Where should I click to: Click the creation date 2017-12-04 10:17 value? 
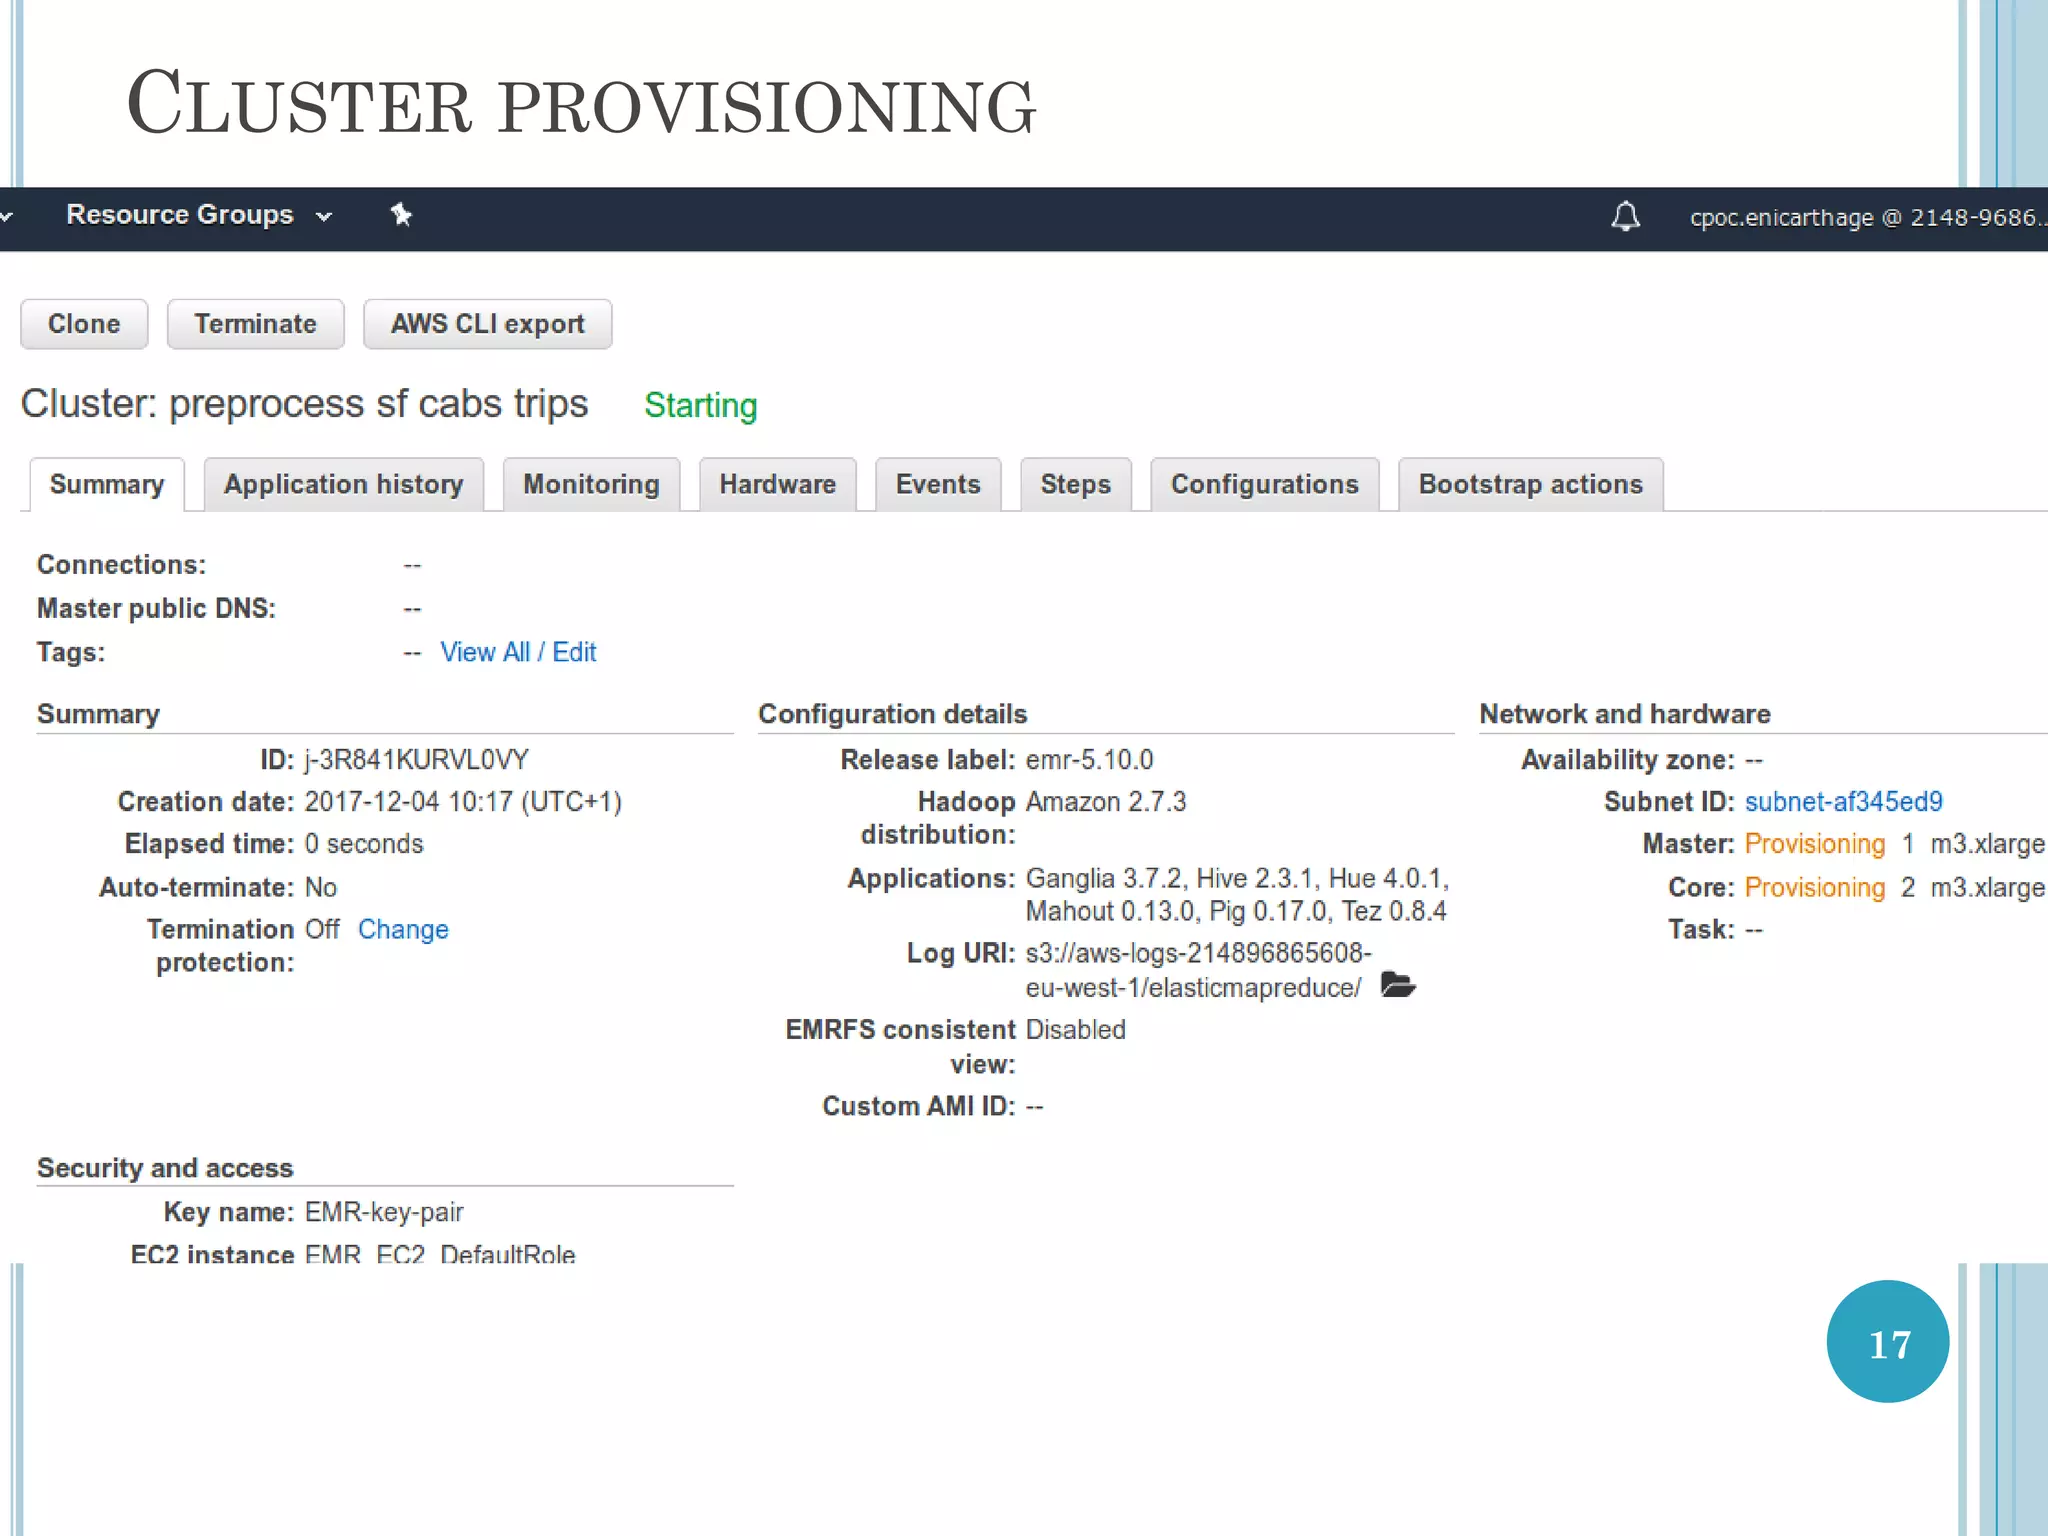coord(463,802)
